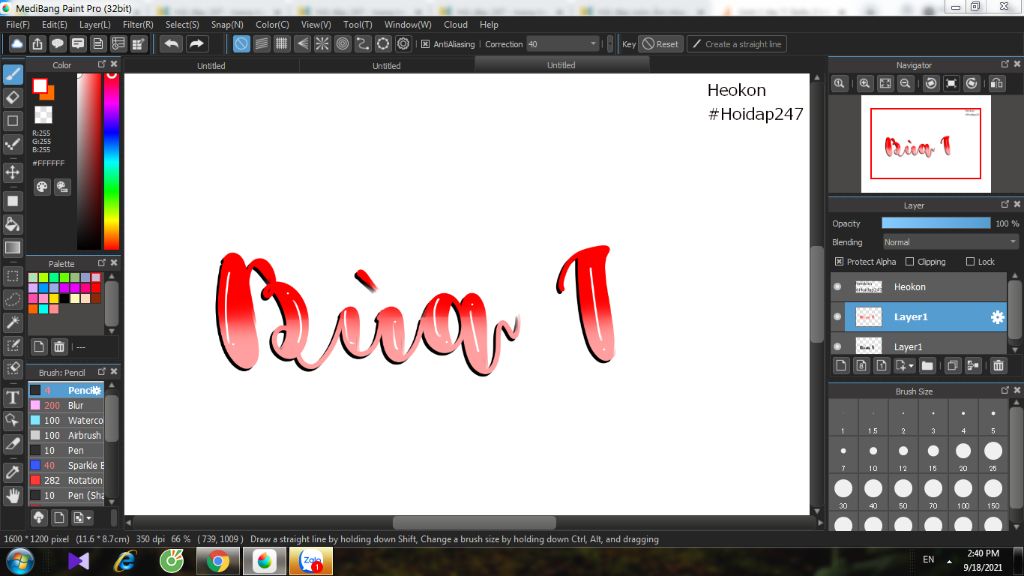This screenshot has width=1024, height=576.
Task: Enable the Clipping checkbox
Action: point(909,262)
